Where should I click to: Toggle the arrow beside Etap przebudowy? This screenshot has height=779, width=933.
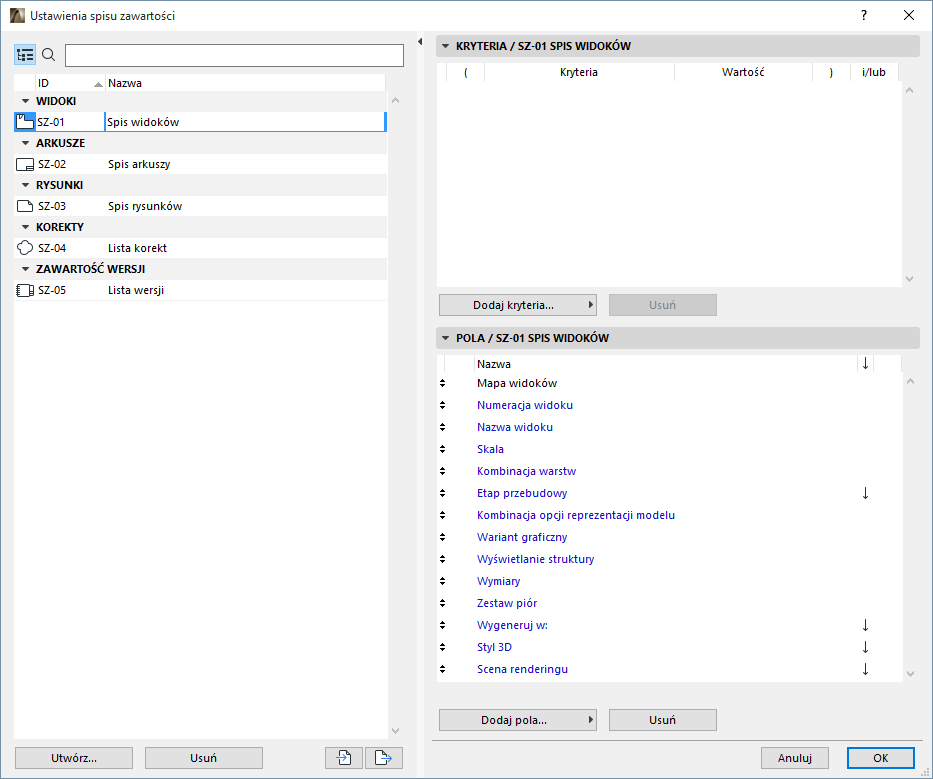[865, 492]
